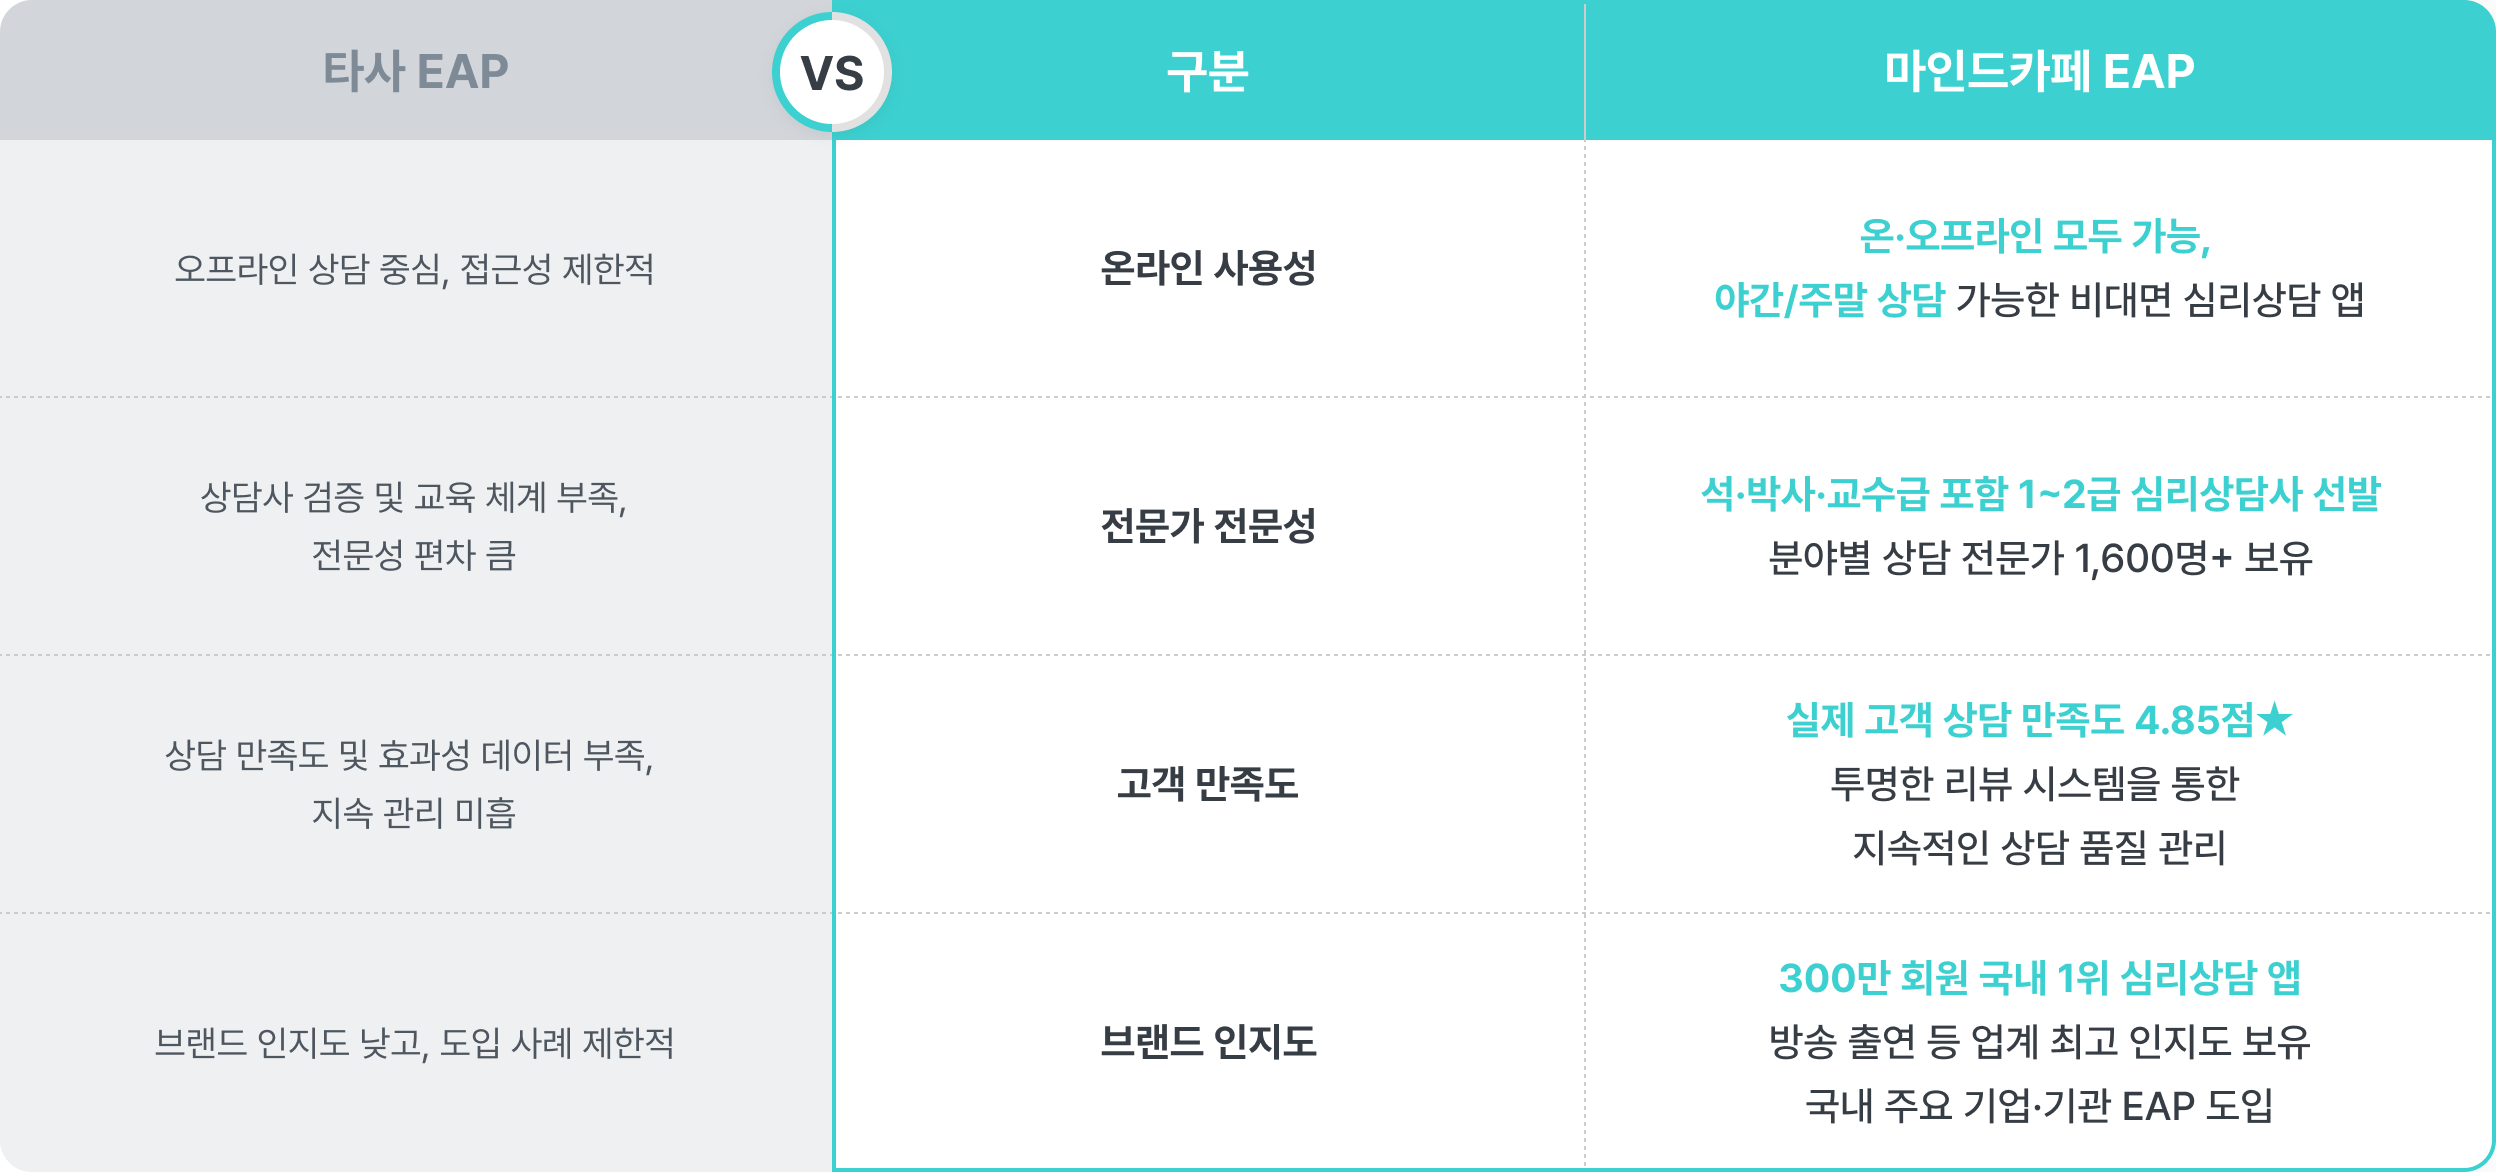This screenshot has height=1172, width=2496.
Task: Click the 구분 column header
Action: pos(1208,71)
